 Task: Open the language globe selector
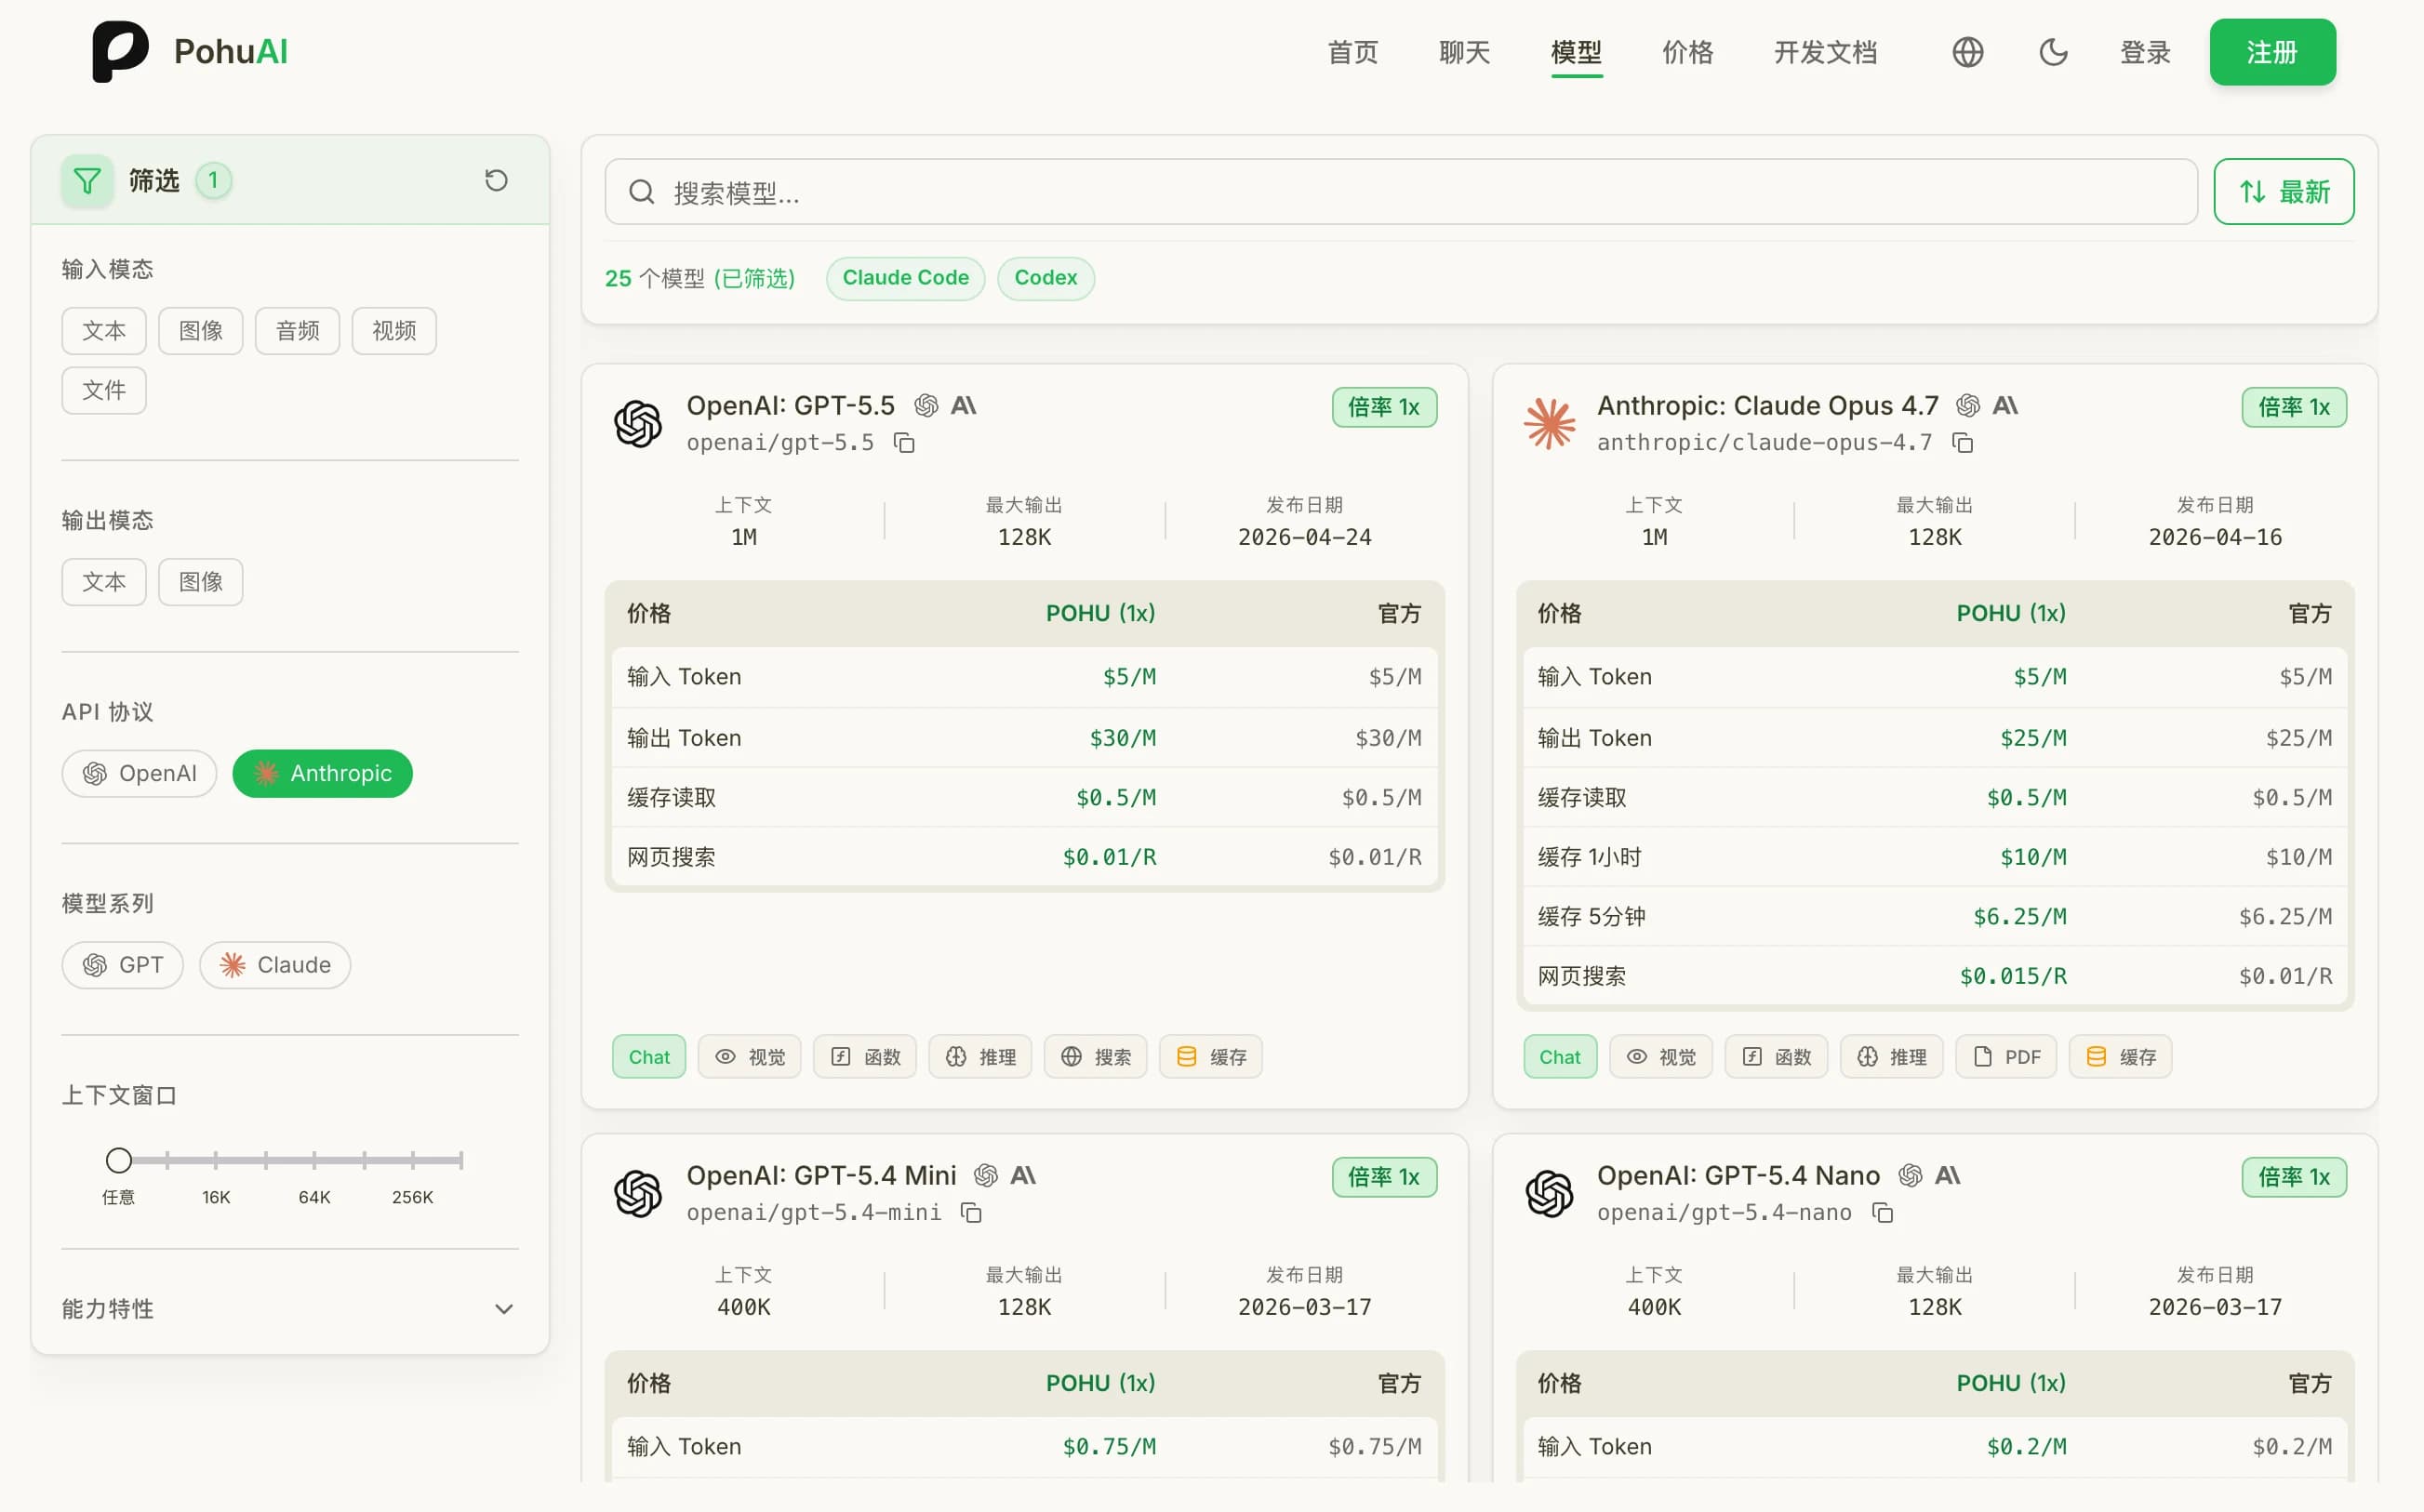coord(1967,52)
